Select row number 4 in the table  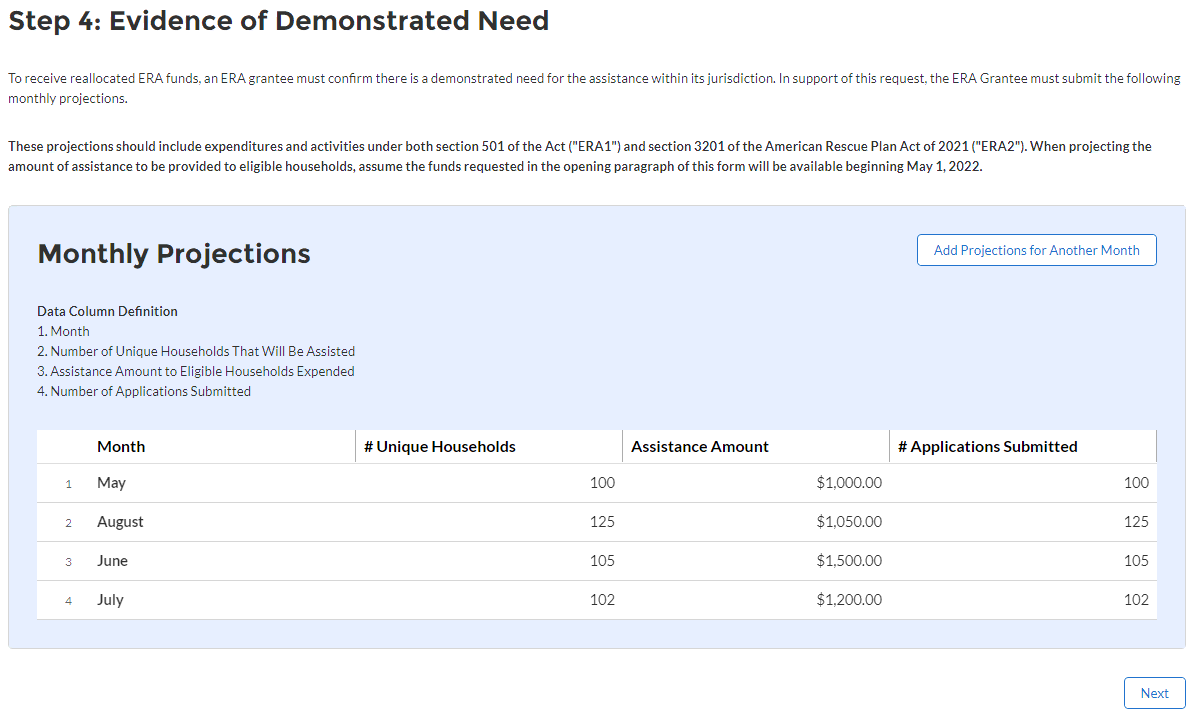[x=68, y=601]
